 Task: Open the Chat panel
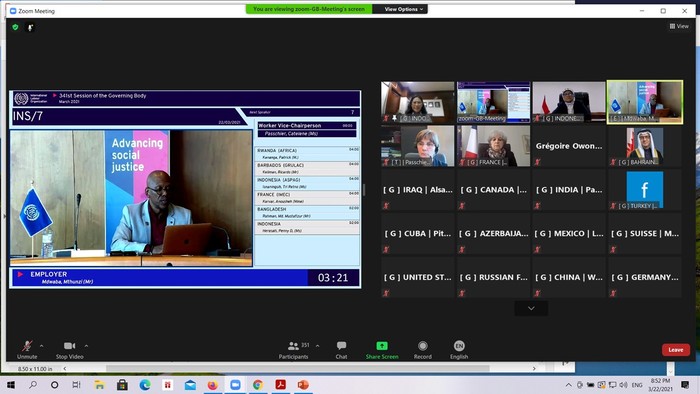(x=342, y=349)
